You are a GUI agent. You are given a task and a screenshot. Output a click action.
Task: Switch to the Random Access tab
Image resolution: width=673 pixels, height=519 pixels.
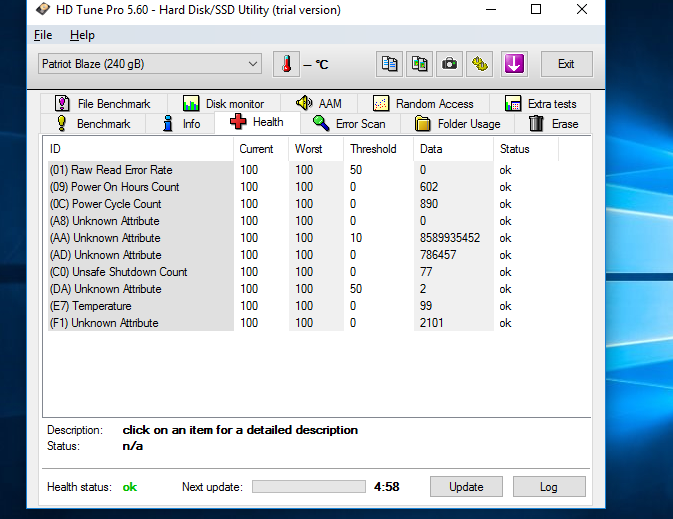click(x=424, y=103)
